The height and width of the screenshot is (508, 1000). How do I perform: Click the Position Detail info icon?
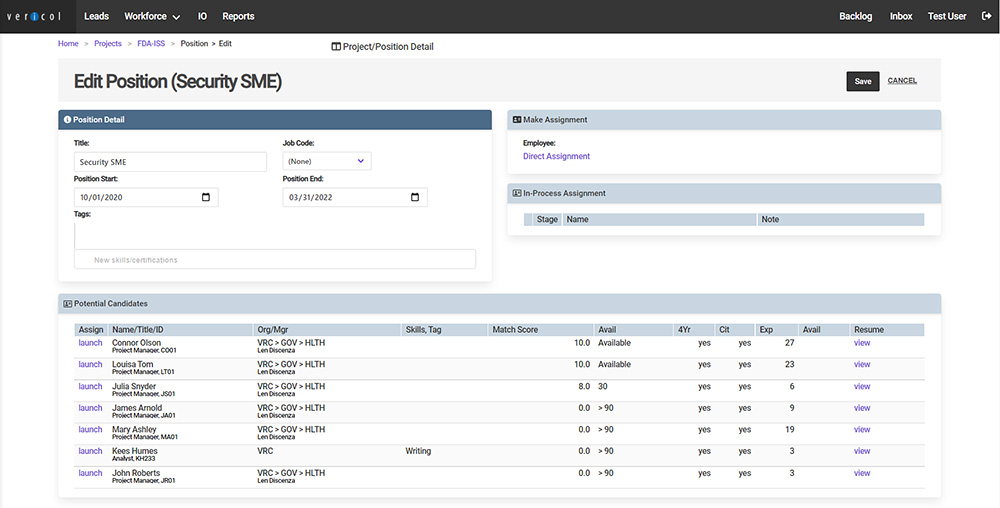67,120
